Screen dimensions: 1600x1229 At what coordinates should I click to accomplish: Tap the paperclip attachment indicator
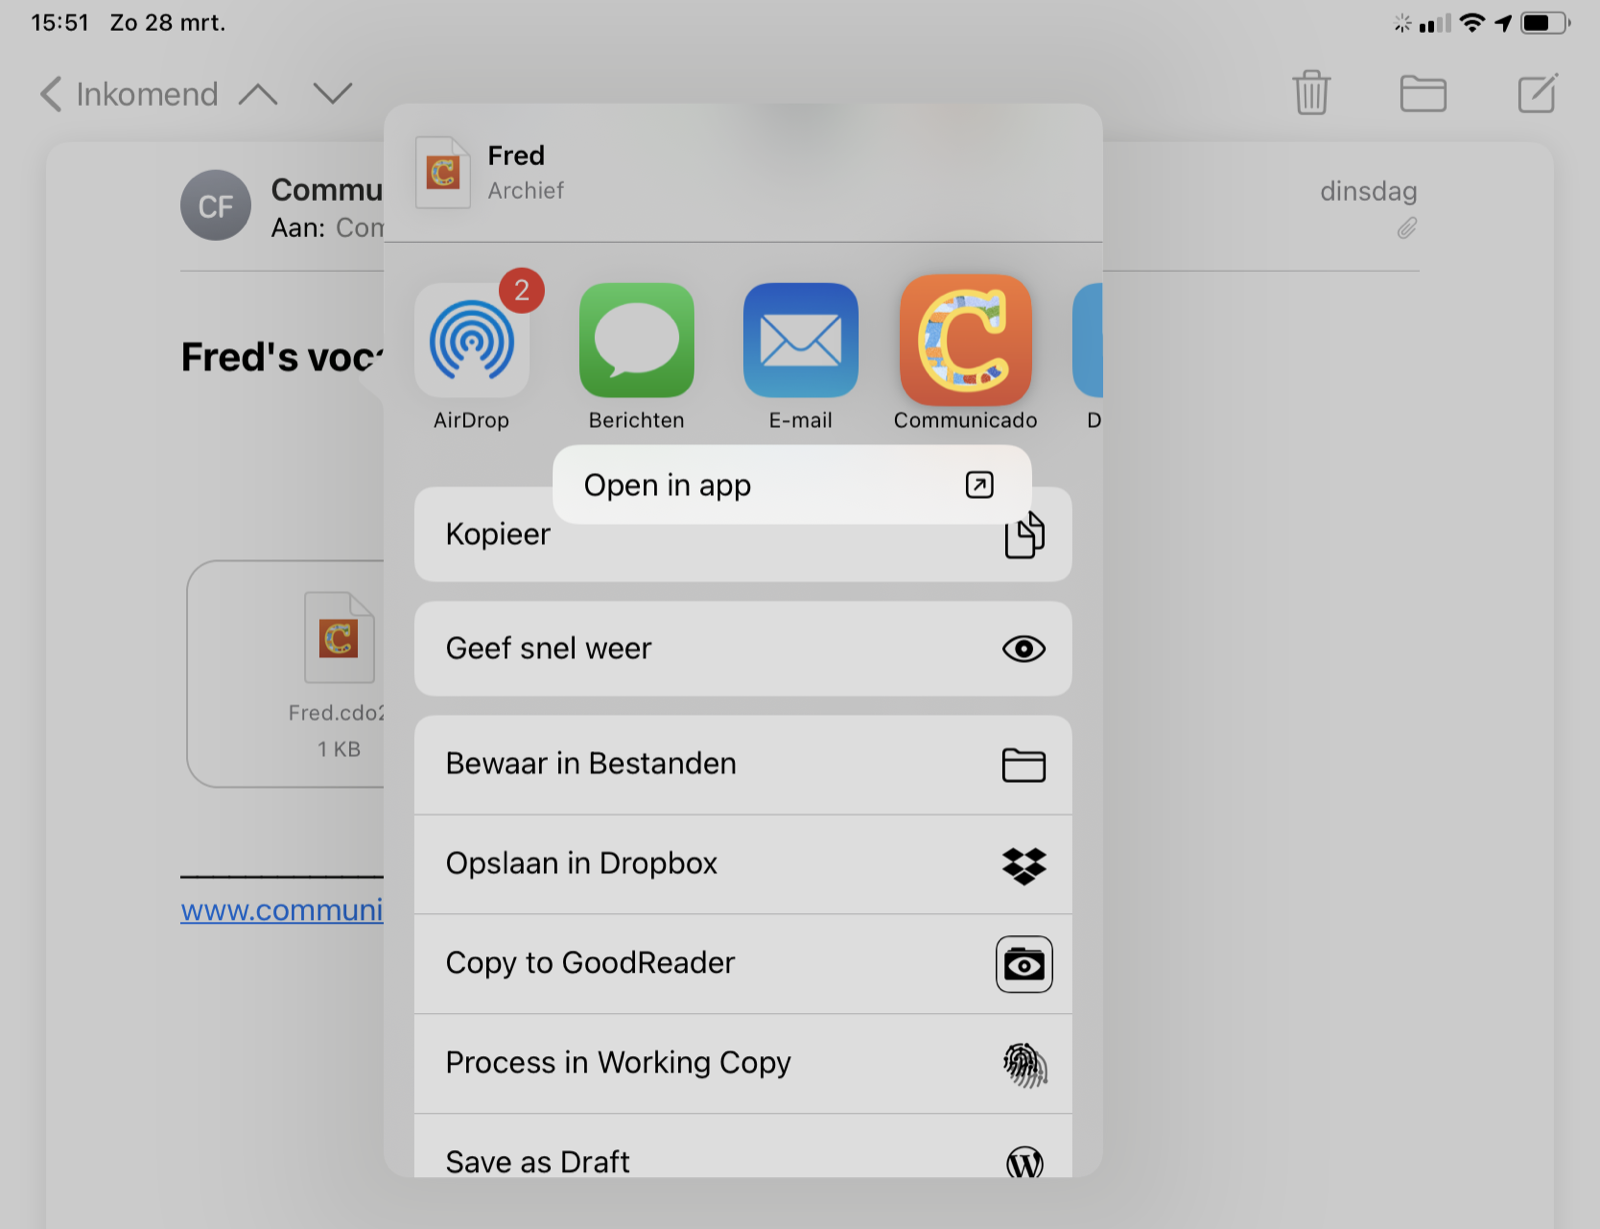point(1407,228)
